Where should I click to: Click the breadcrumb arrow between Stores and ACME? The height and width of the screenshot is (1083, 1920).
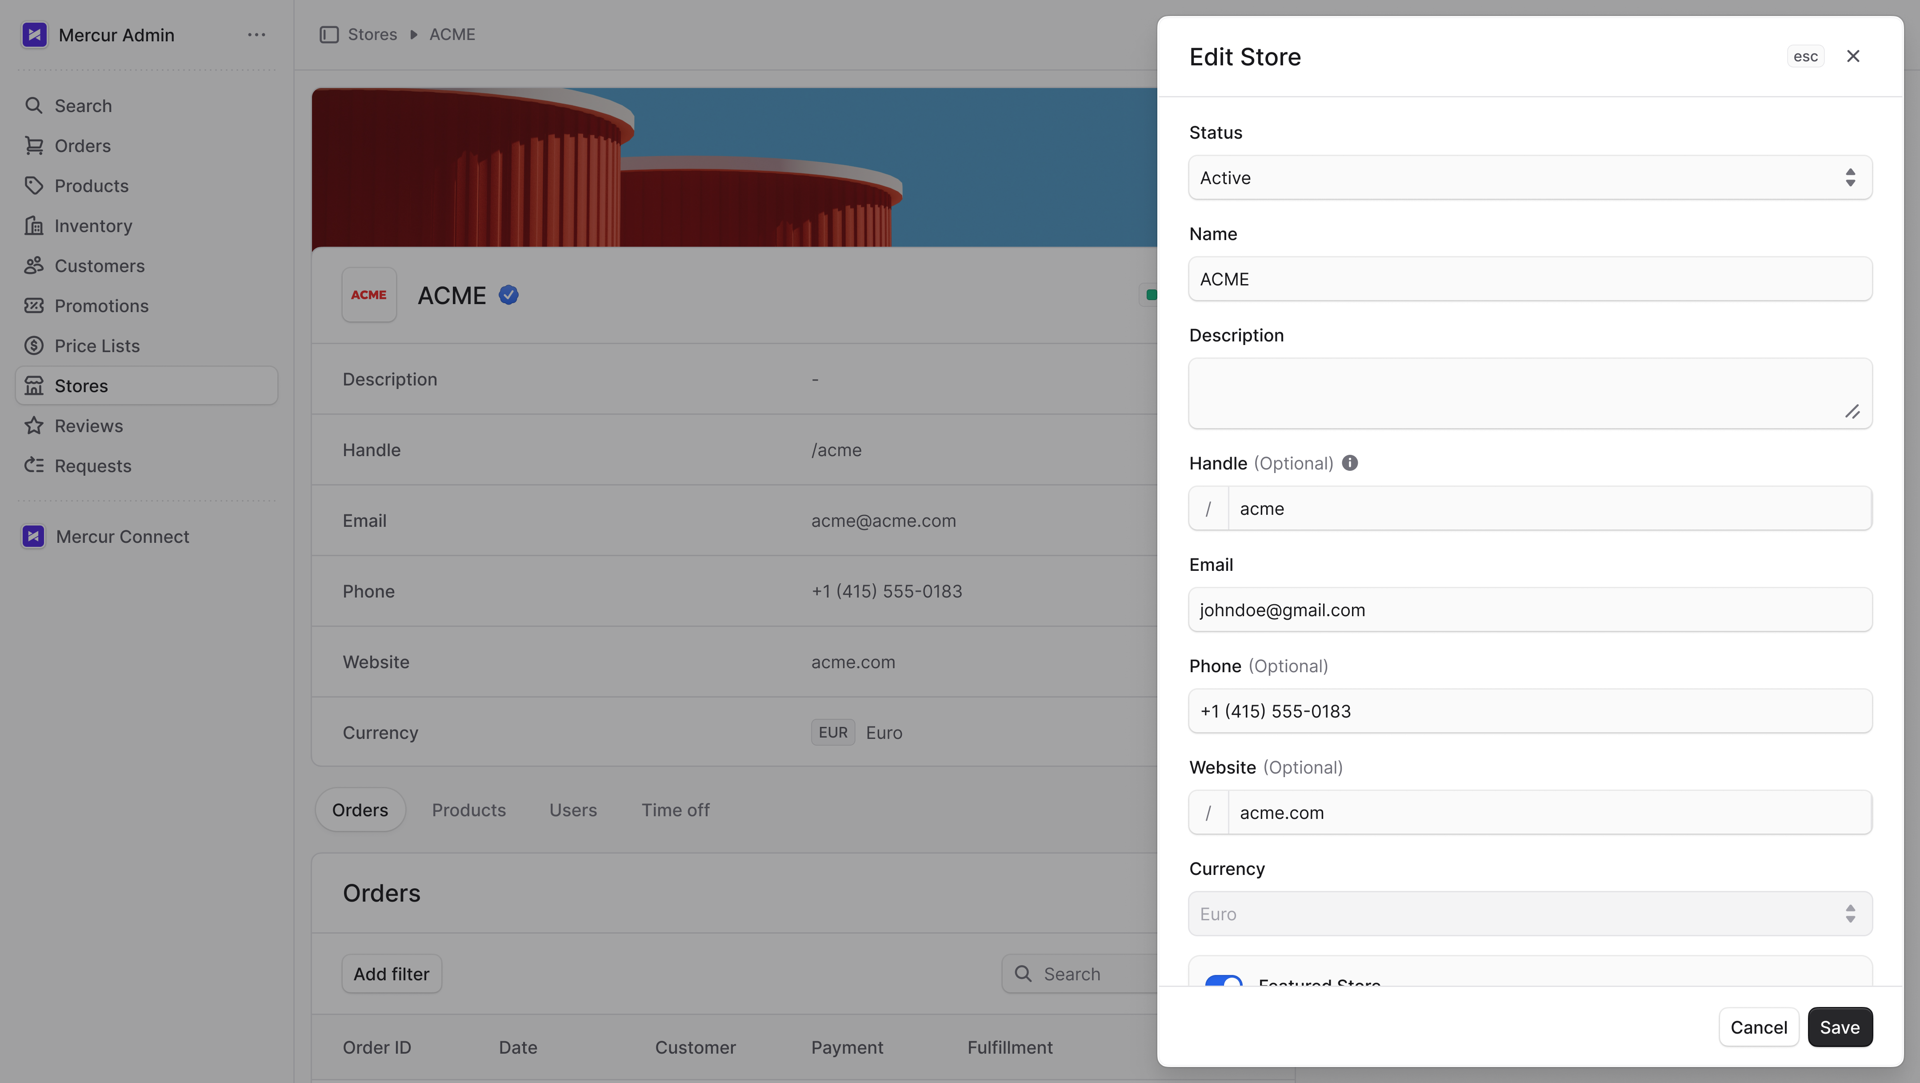[x=413, y=35]
